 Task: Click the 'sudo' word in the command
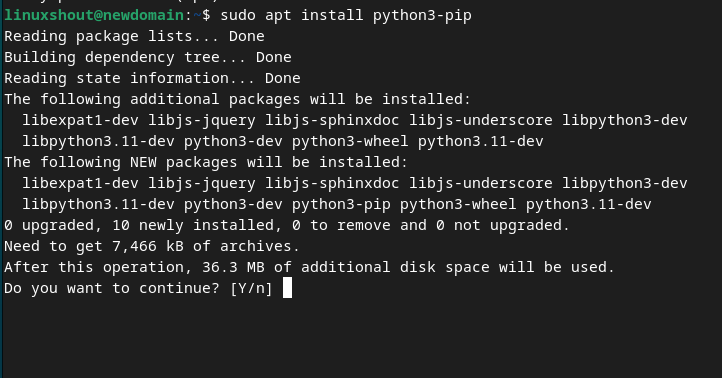[x=238, y=15]
